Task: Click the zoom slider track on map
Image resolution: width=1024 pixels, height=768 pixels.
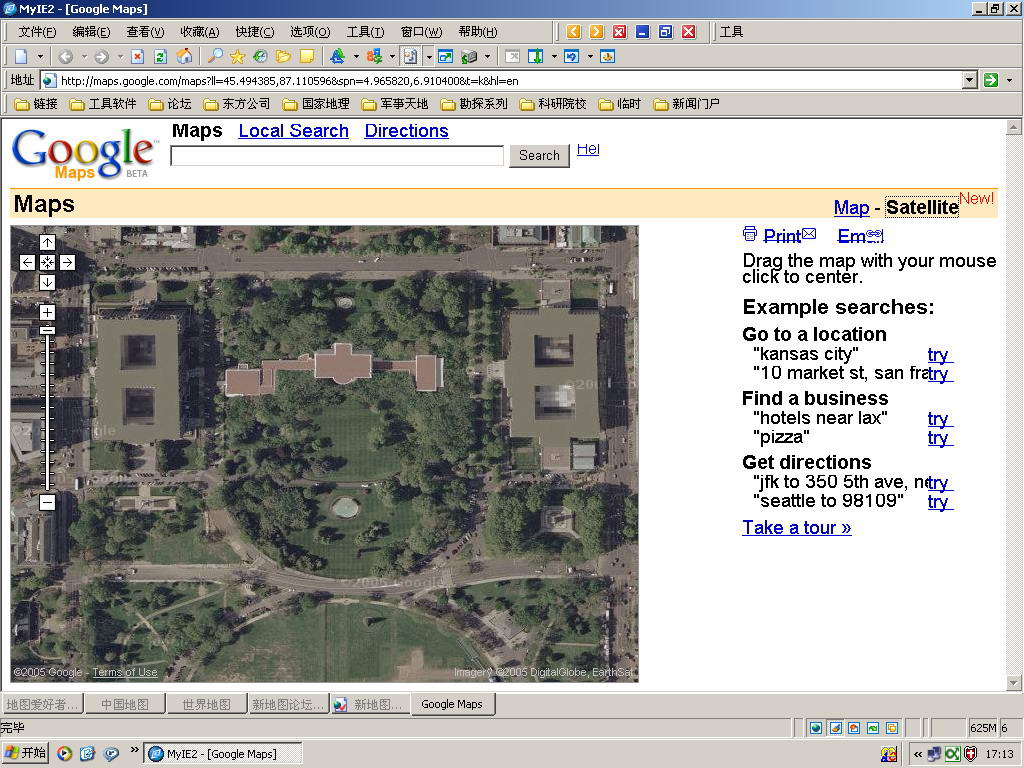Action: (x=47, y=410)
